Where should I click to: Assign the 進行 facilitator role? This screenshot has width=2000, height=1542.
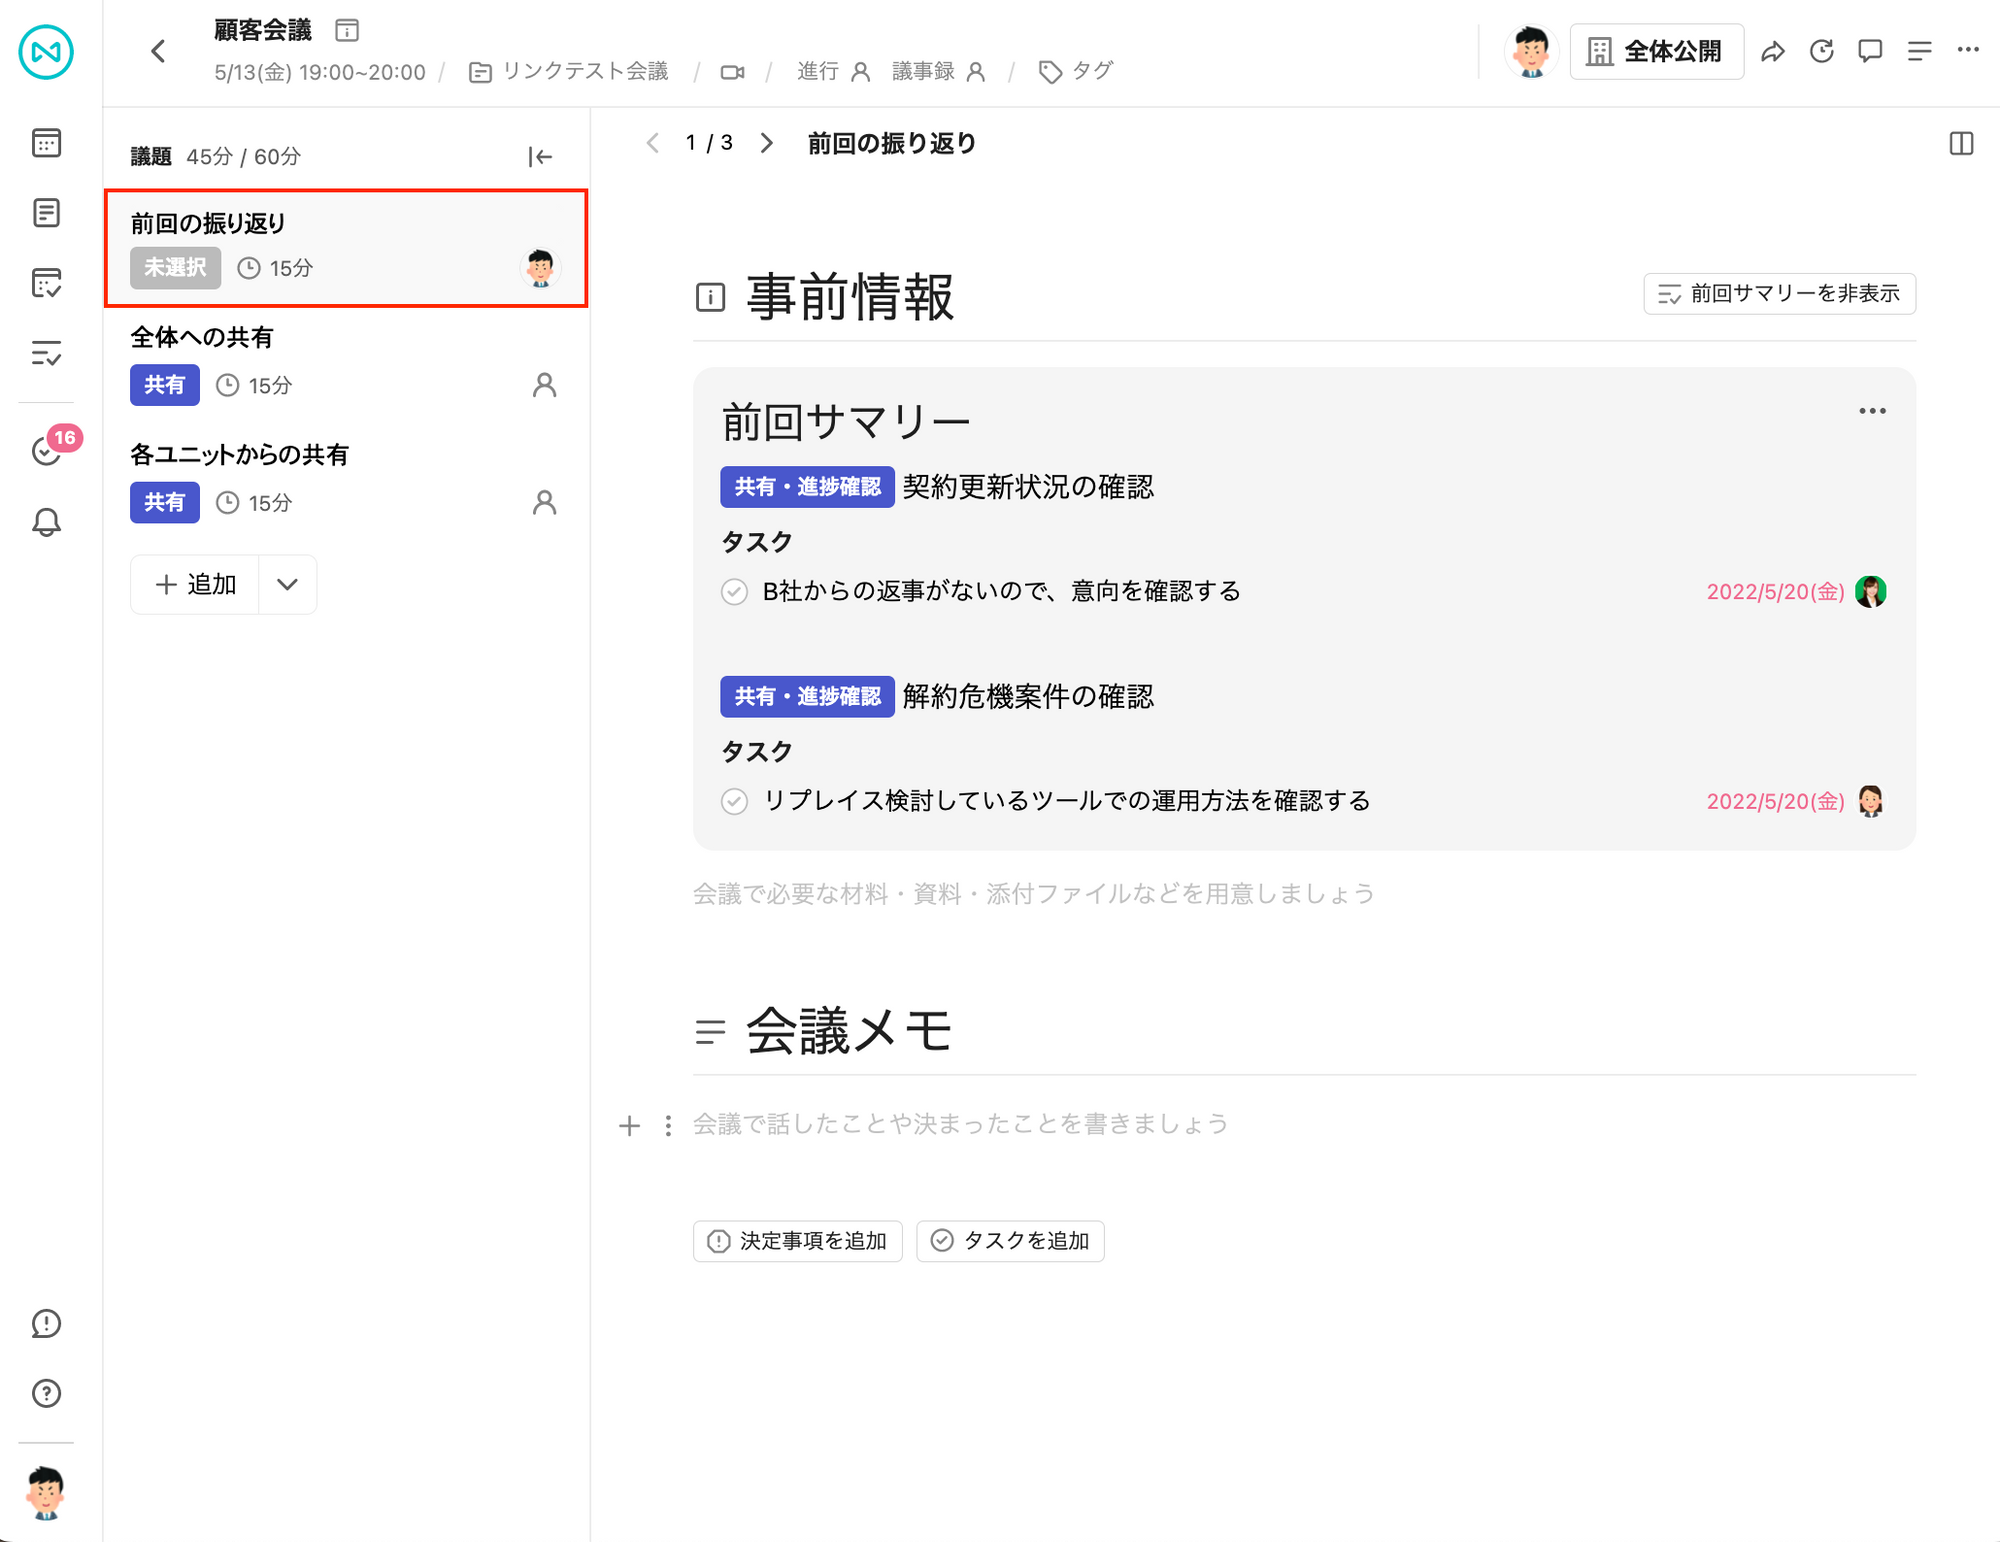834,72
